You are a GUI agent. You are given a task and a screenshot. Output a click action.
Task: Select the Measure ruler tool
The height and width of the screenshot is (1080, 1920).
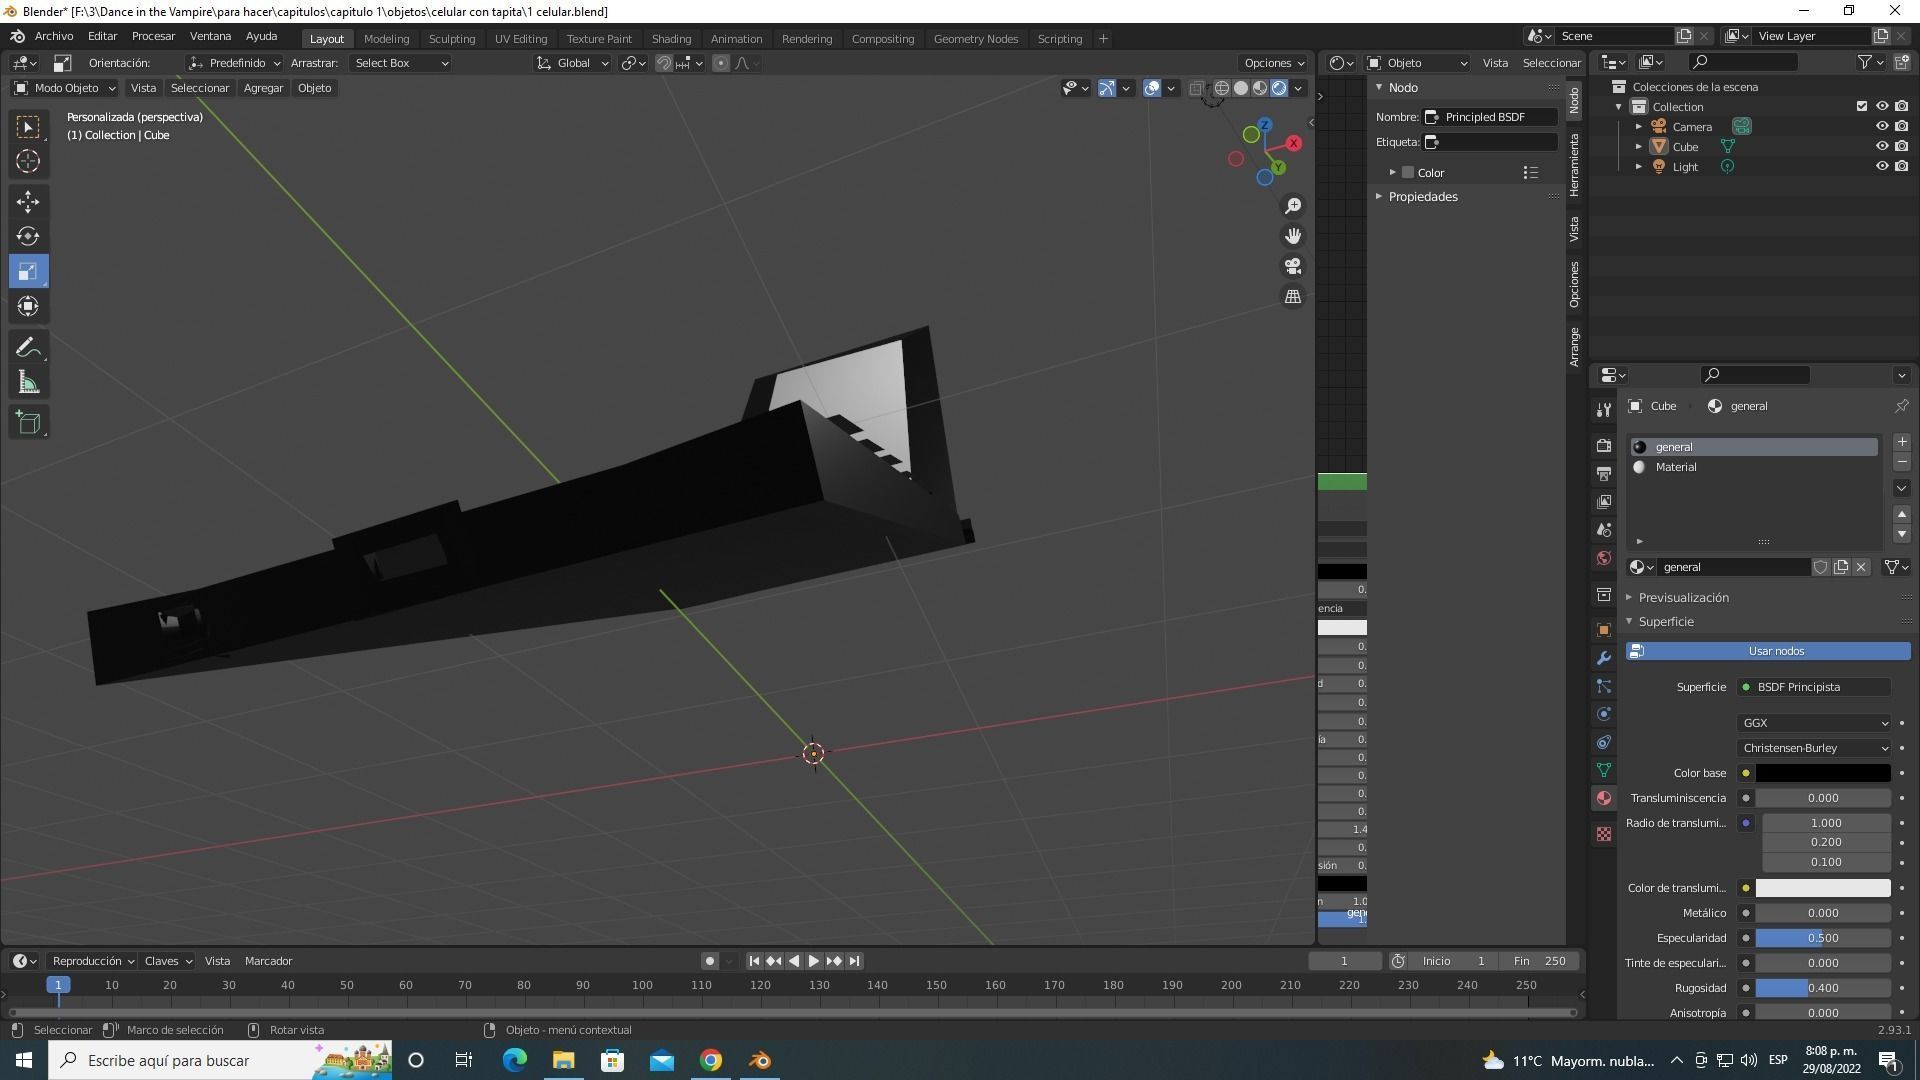coord(28,383)
